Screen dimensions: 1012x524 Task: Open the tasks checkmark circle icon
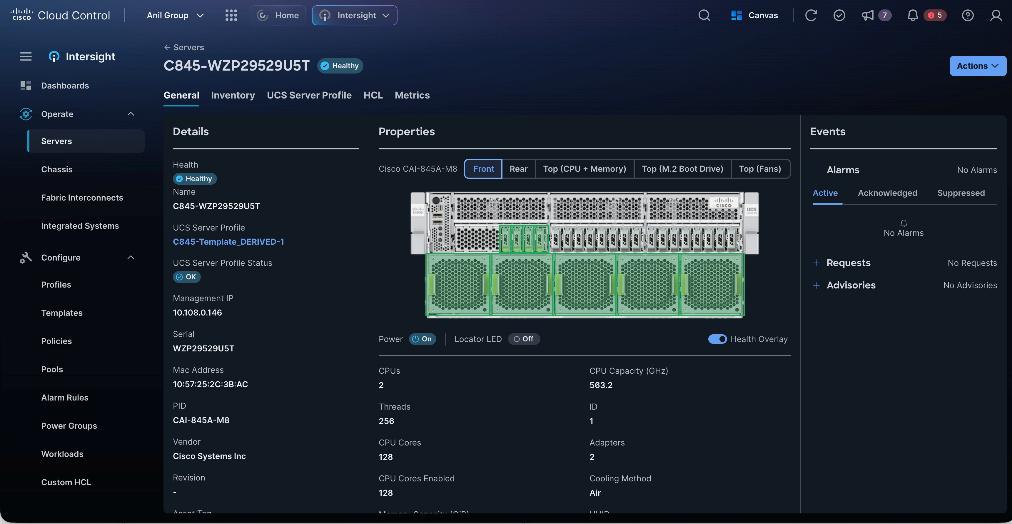[839, 15]
